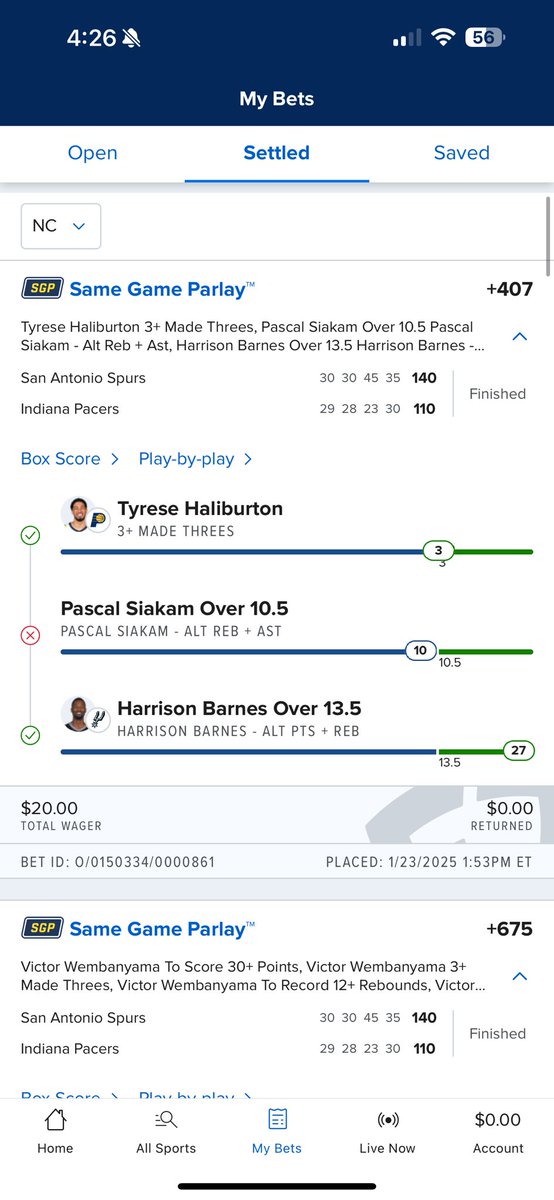Open All Sports search icon
This screenshot has height=1200, width=554.
tap(166, 1119)
